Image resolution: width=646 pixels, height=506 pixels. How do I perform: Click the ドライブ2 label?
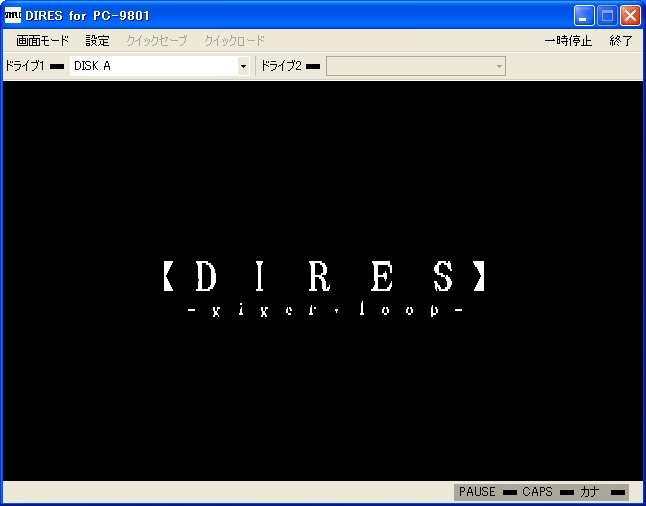click(x=281, y=66)
